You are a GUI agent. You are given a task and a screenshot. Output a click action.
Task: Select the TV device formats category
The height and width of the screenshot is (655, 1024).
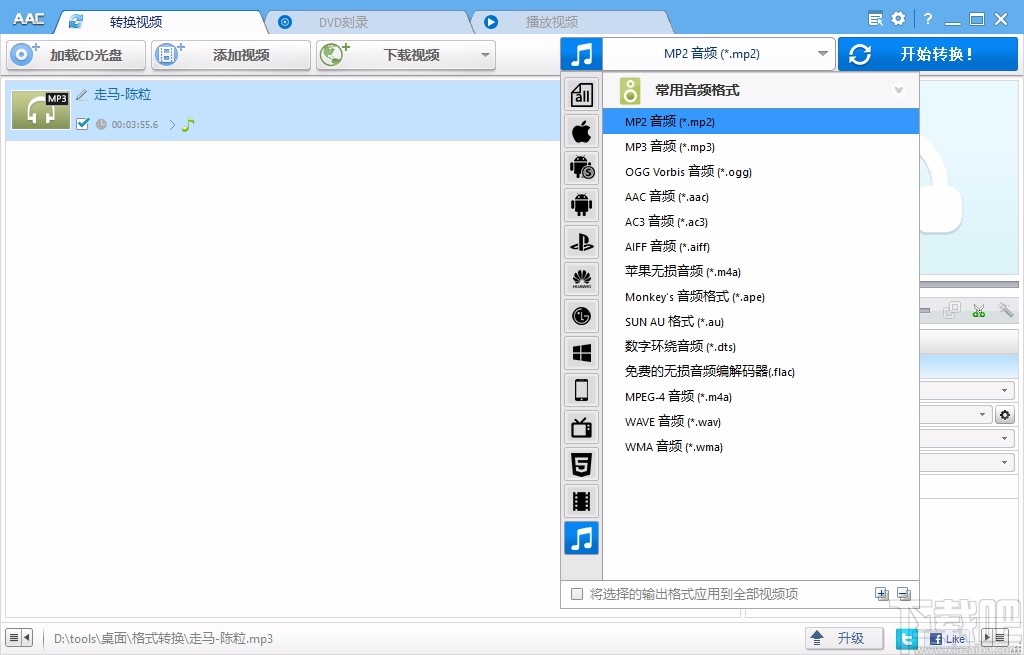[x=581, y=426]
